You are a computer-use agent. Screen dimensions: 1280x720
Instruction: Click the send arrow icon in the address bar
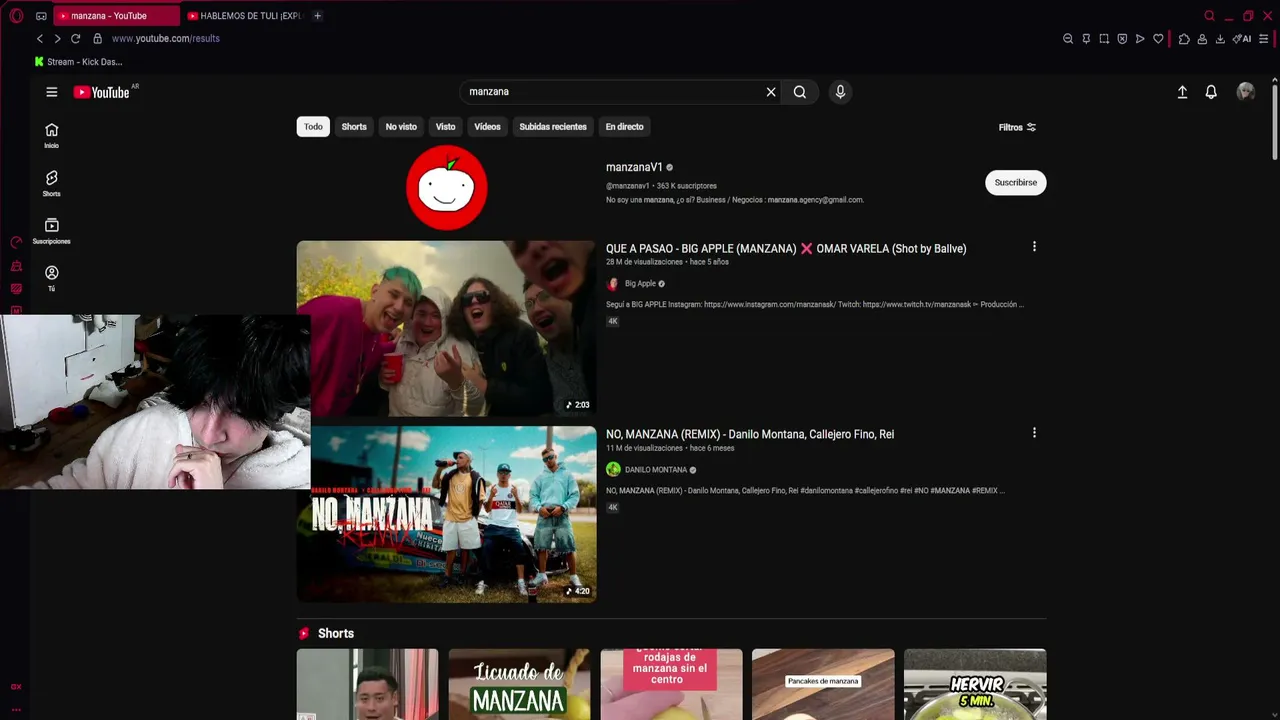pyautogui.click(x=1140, y=39)
